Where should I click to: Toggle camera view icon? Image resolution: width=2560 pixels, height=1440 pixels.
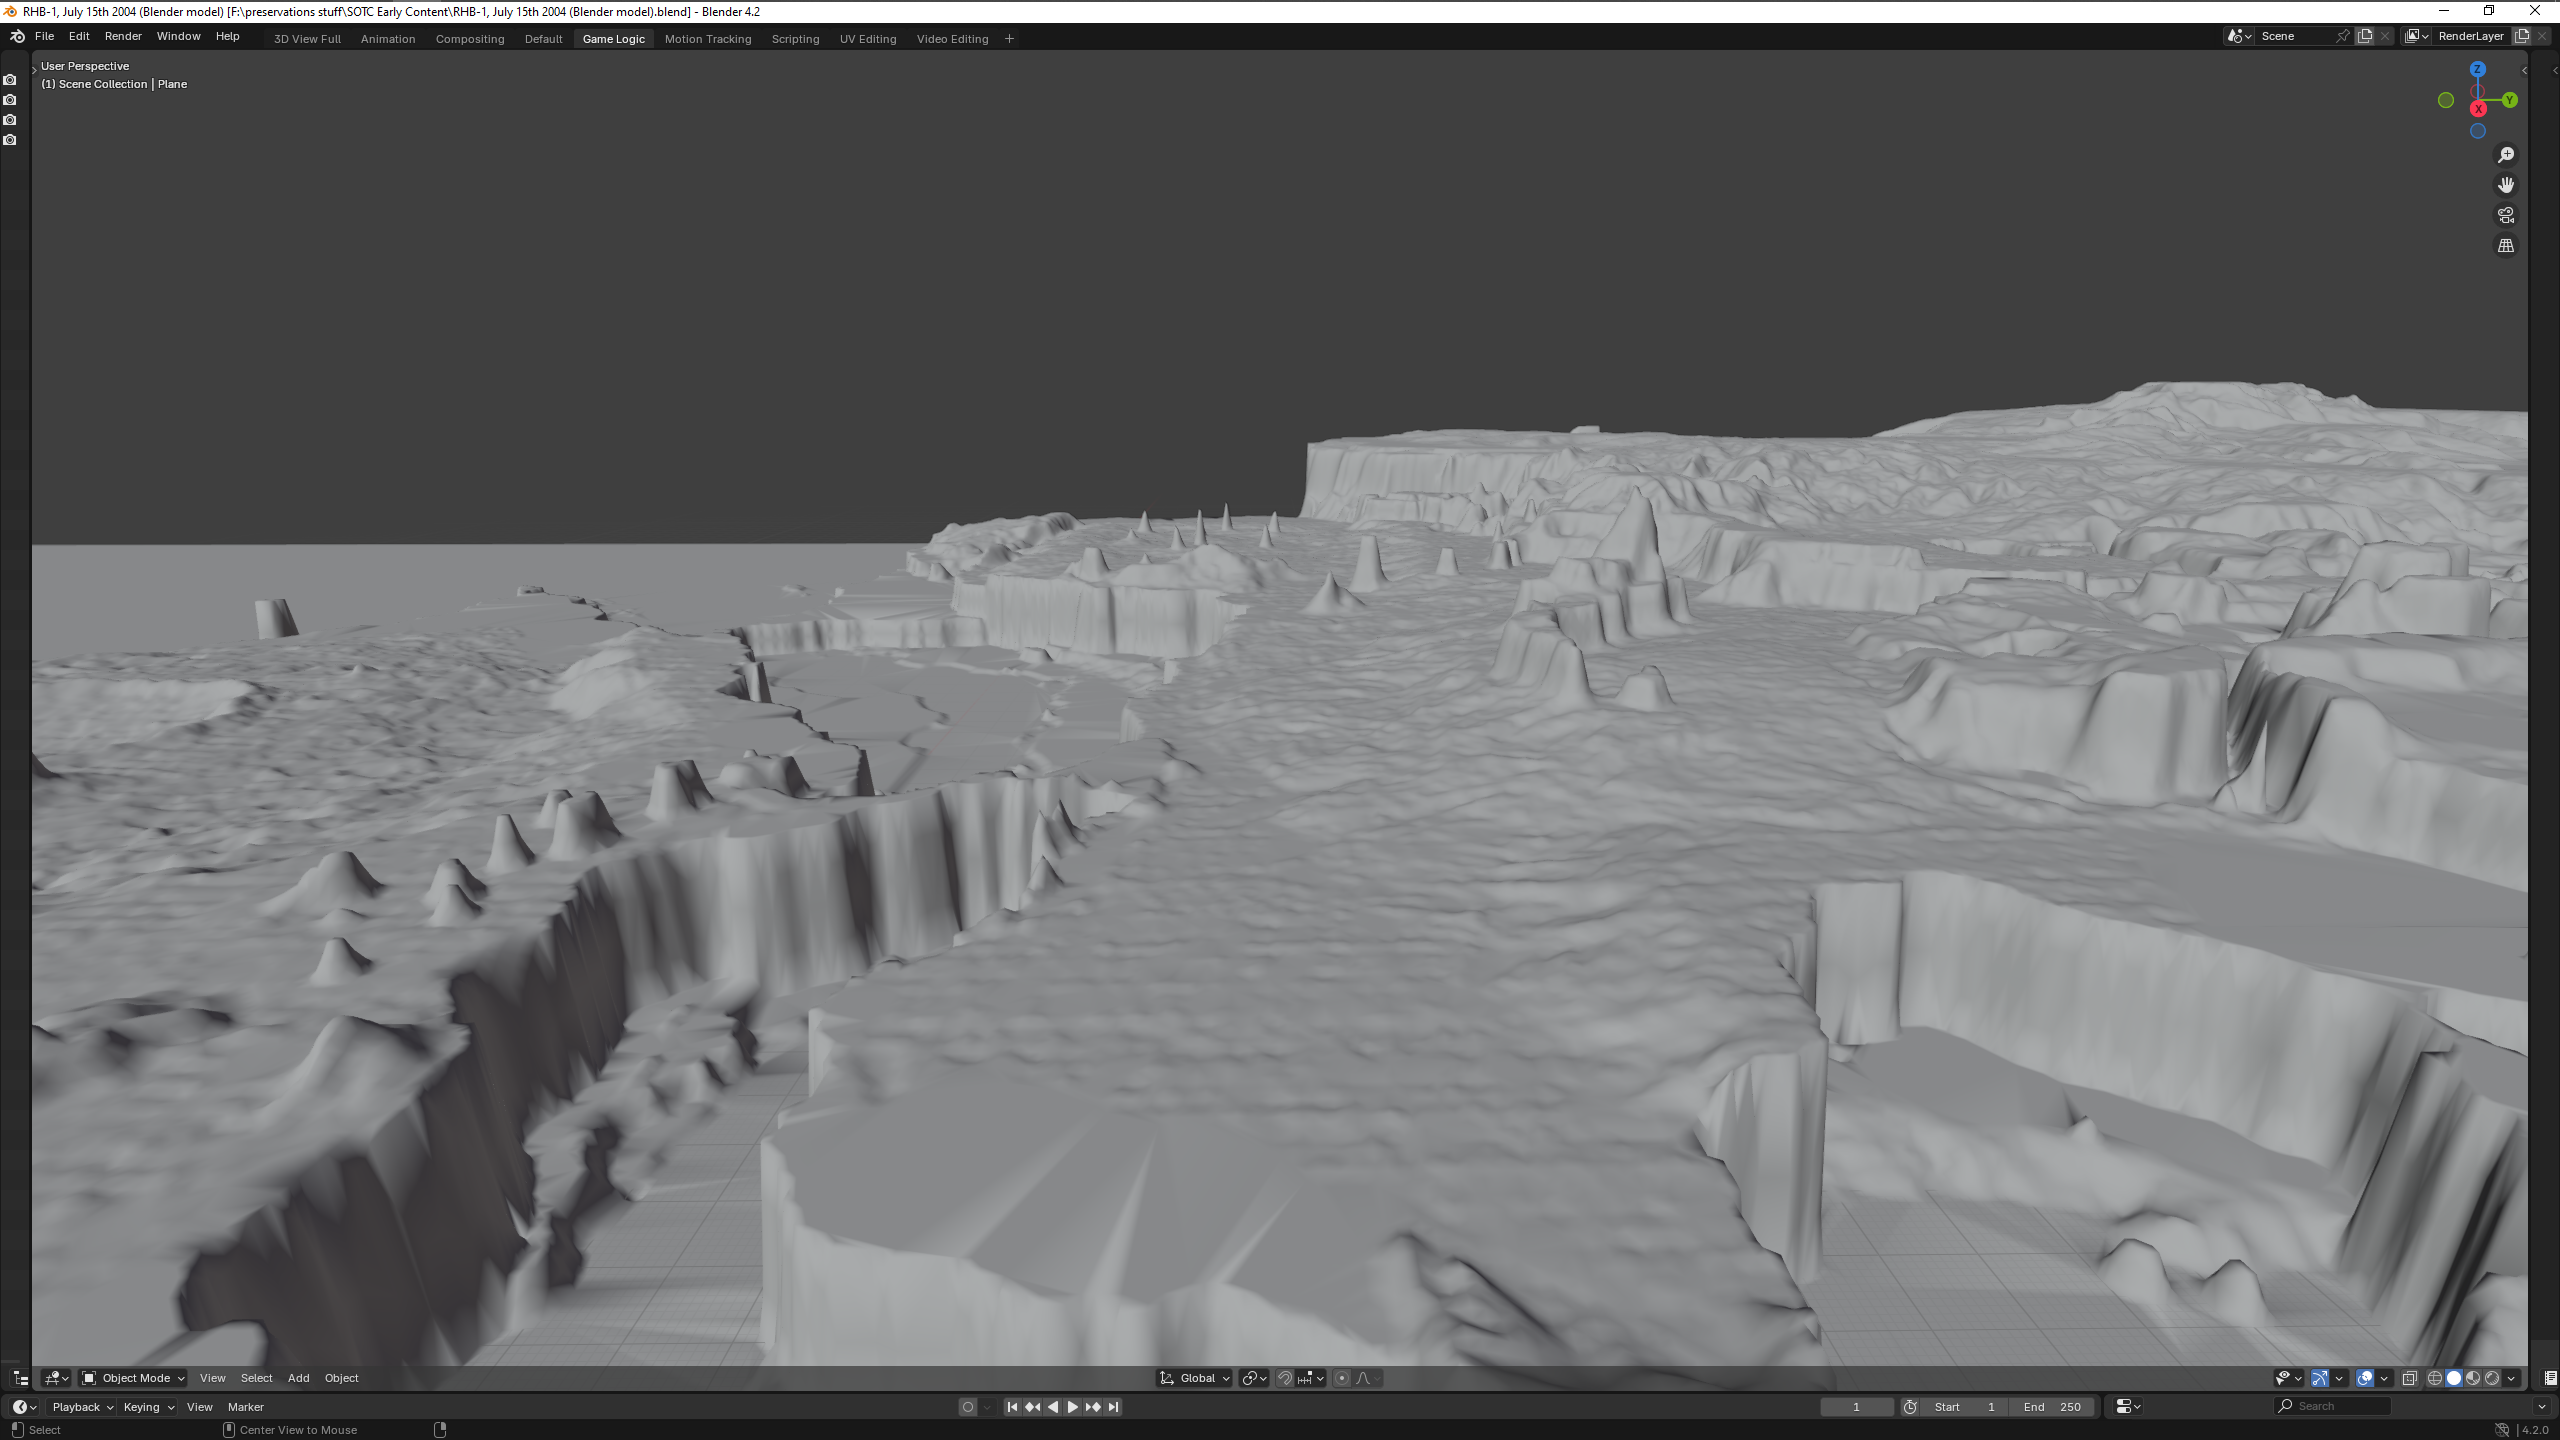pyautogui.click(x=2505, y=215)
